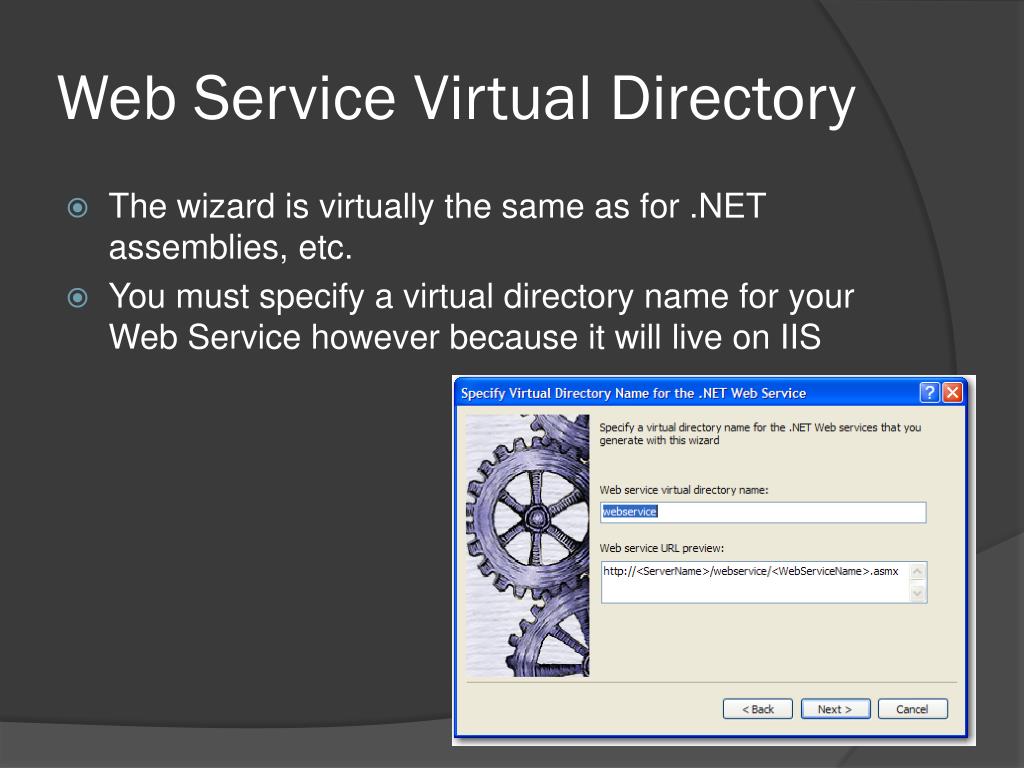Image resolution: width=1024 pixels, height=768 pixels.
Task: Select the dialog title bar text
Action: point(633,393)
